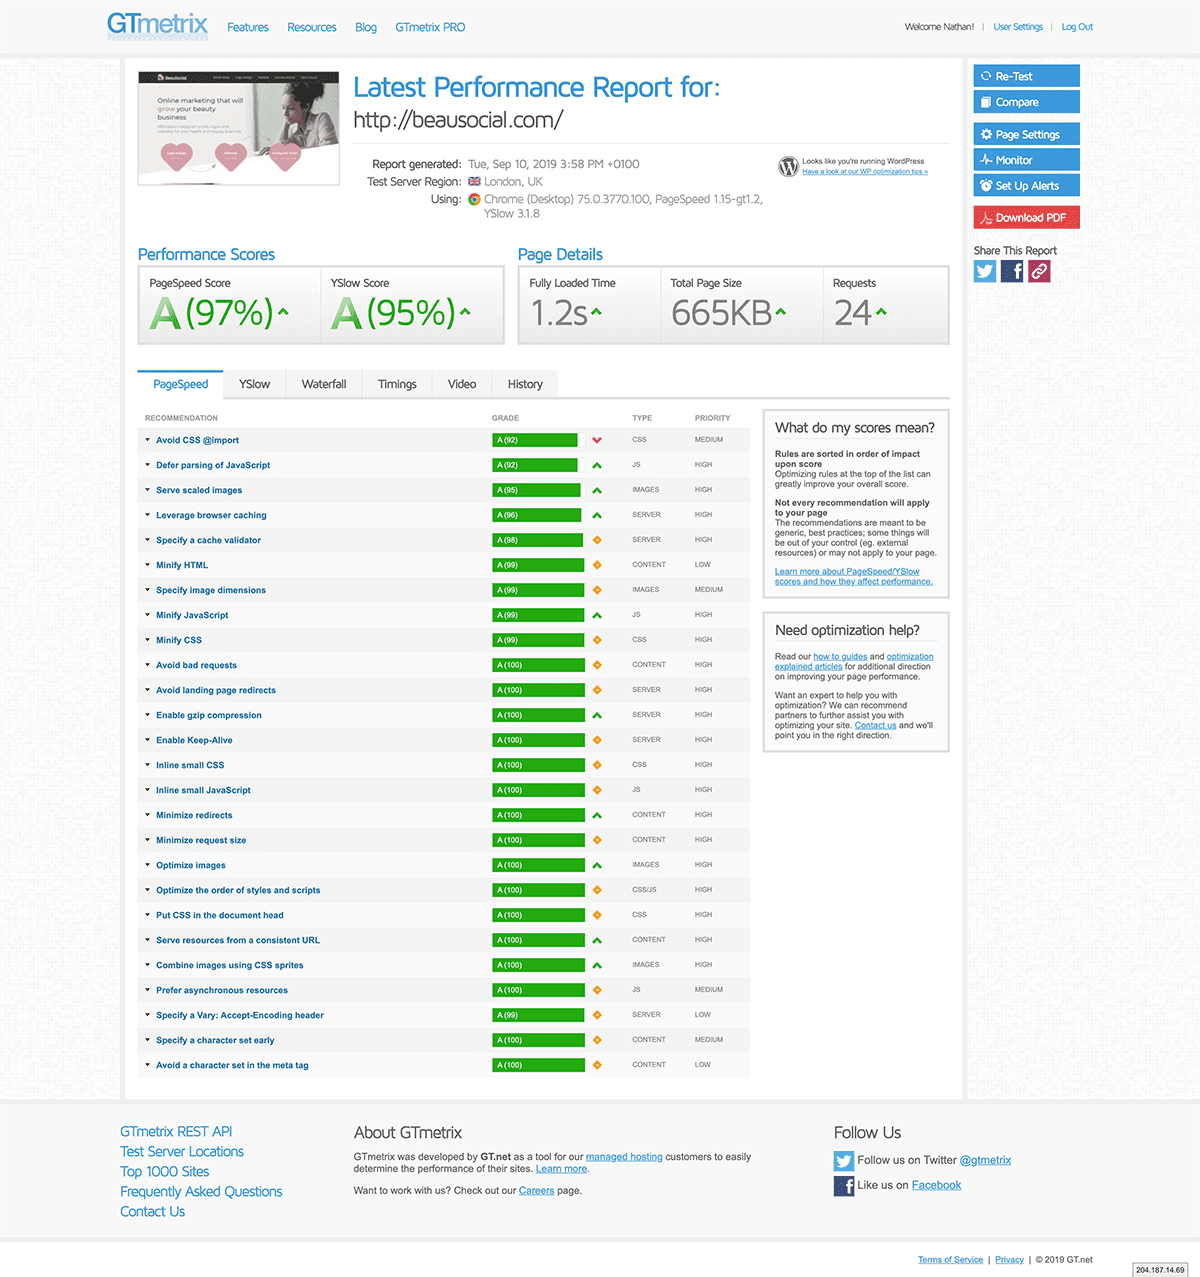This screenshot has width=1200, height=1277.
Task: Go to GTmetrix PRO page
Action: pyautogui.click(x=430, y=27)
